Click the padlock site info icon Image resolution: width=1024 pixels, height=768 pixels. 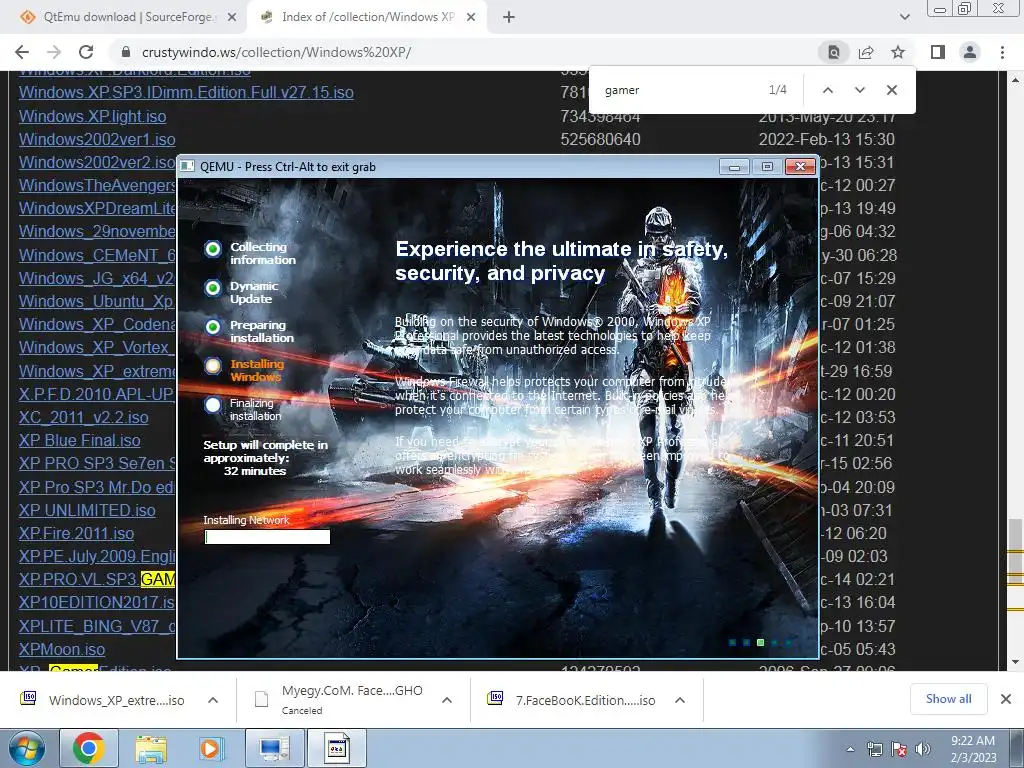126,52
